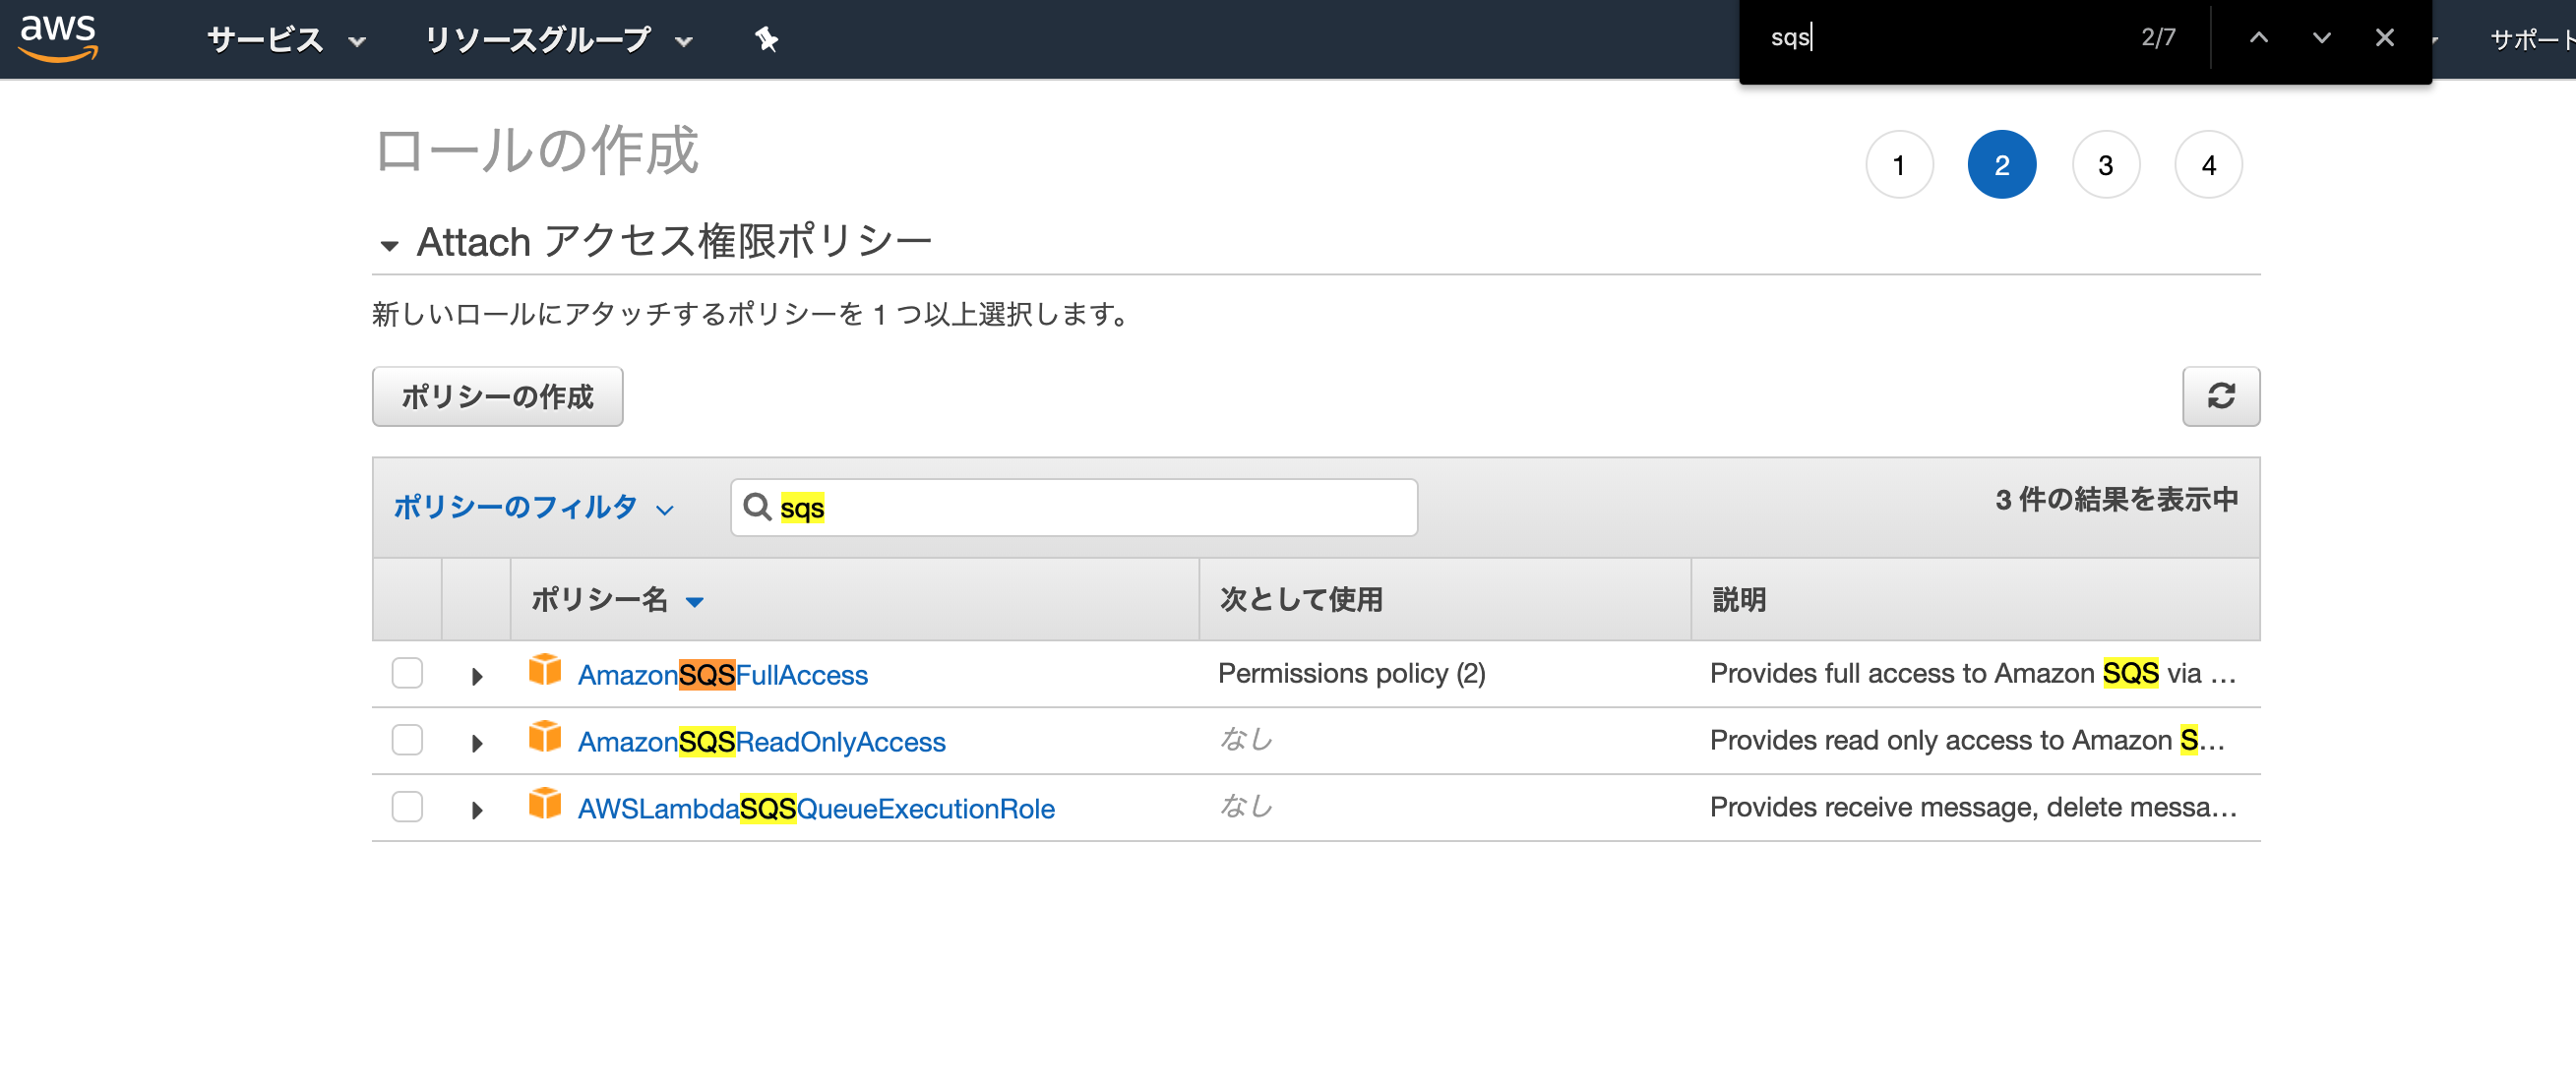Check the AmazonSQSFullAccess checkbox
Viewport: 2576px width, 1086px height.
(407, 673)
